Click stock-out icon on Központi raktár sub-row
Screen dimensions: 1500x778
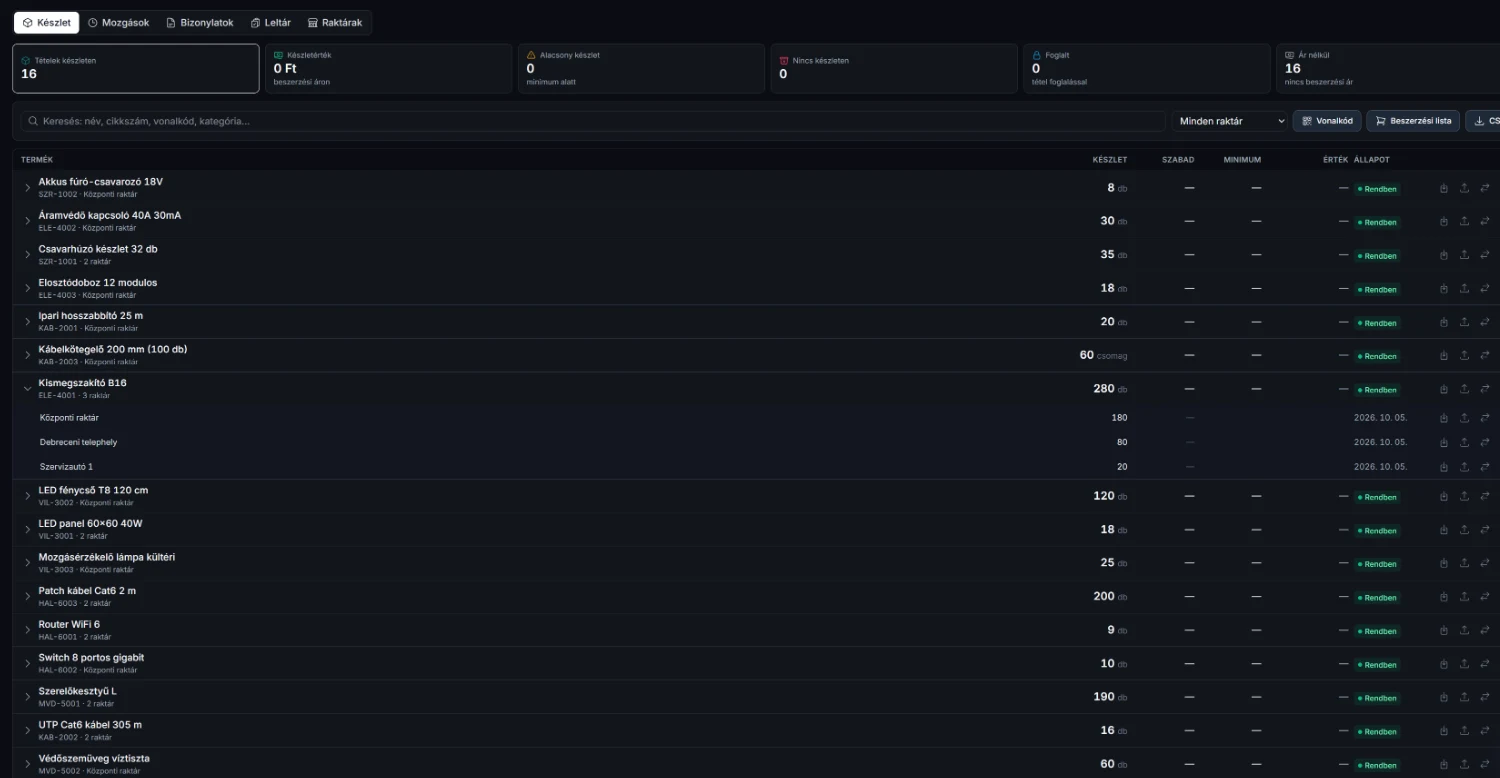(1464, 418)
